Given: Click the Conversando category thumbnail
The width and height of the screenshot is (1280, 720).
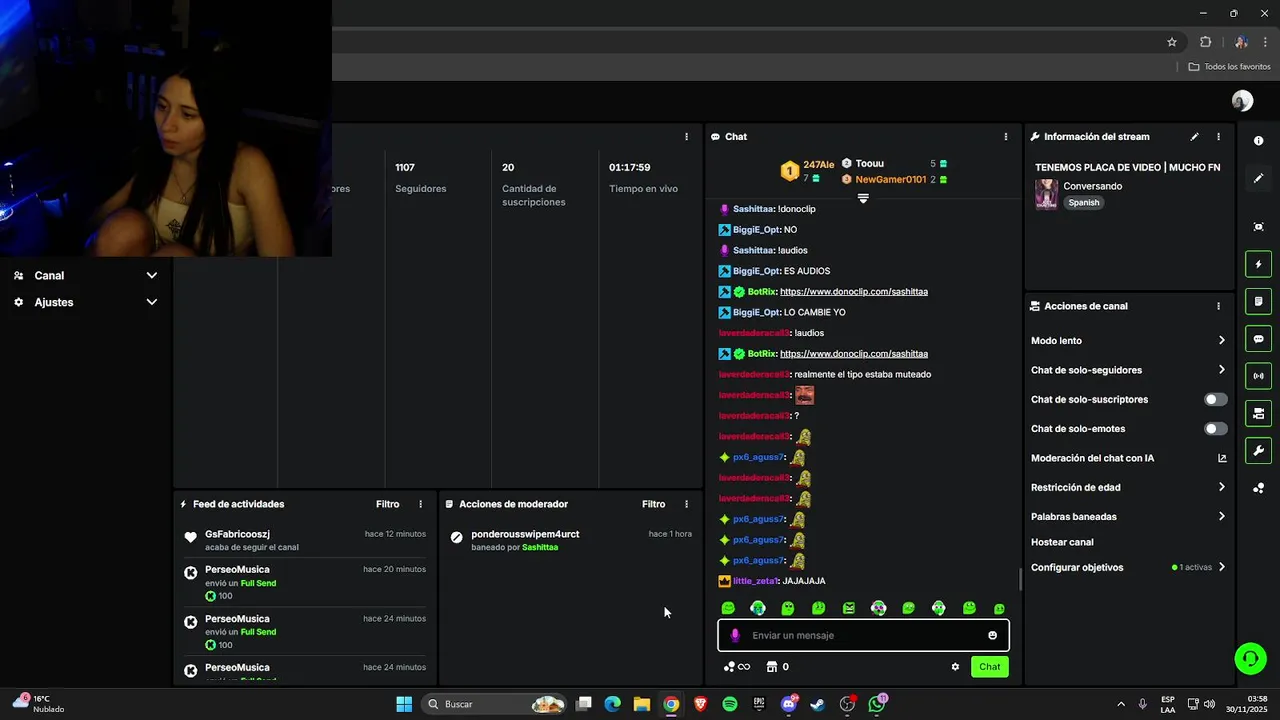Looking at the screenshot, I should click(1046, 194).
